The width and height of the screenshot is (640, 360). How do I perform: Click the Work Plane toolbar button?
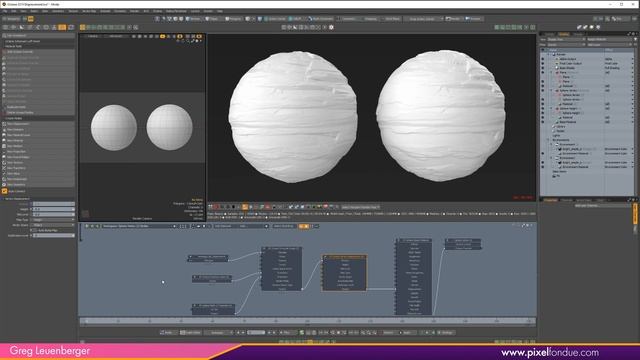[392, 19]
